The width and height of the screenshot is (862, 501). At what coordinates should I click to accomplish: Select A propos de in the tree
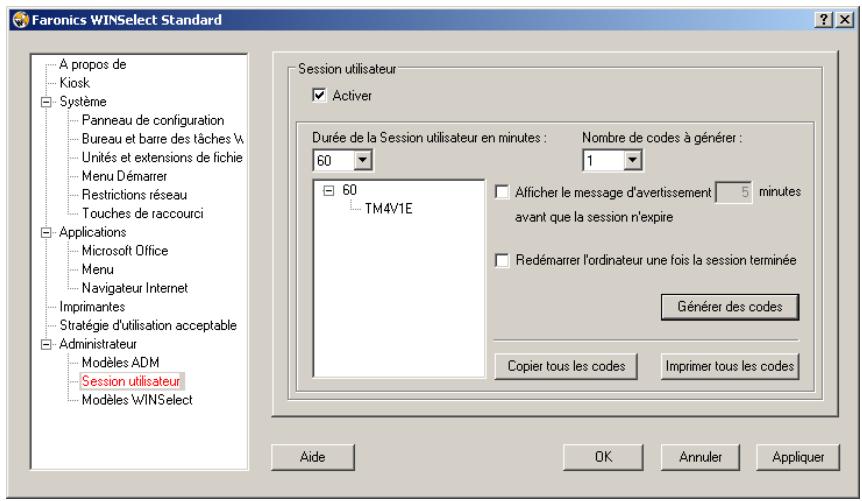pos(93,64)
